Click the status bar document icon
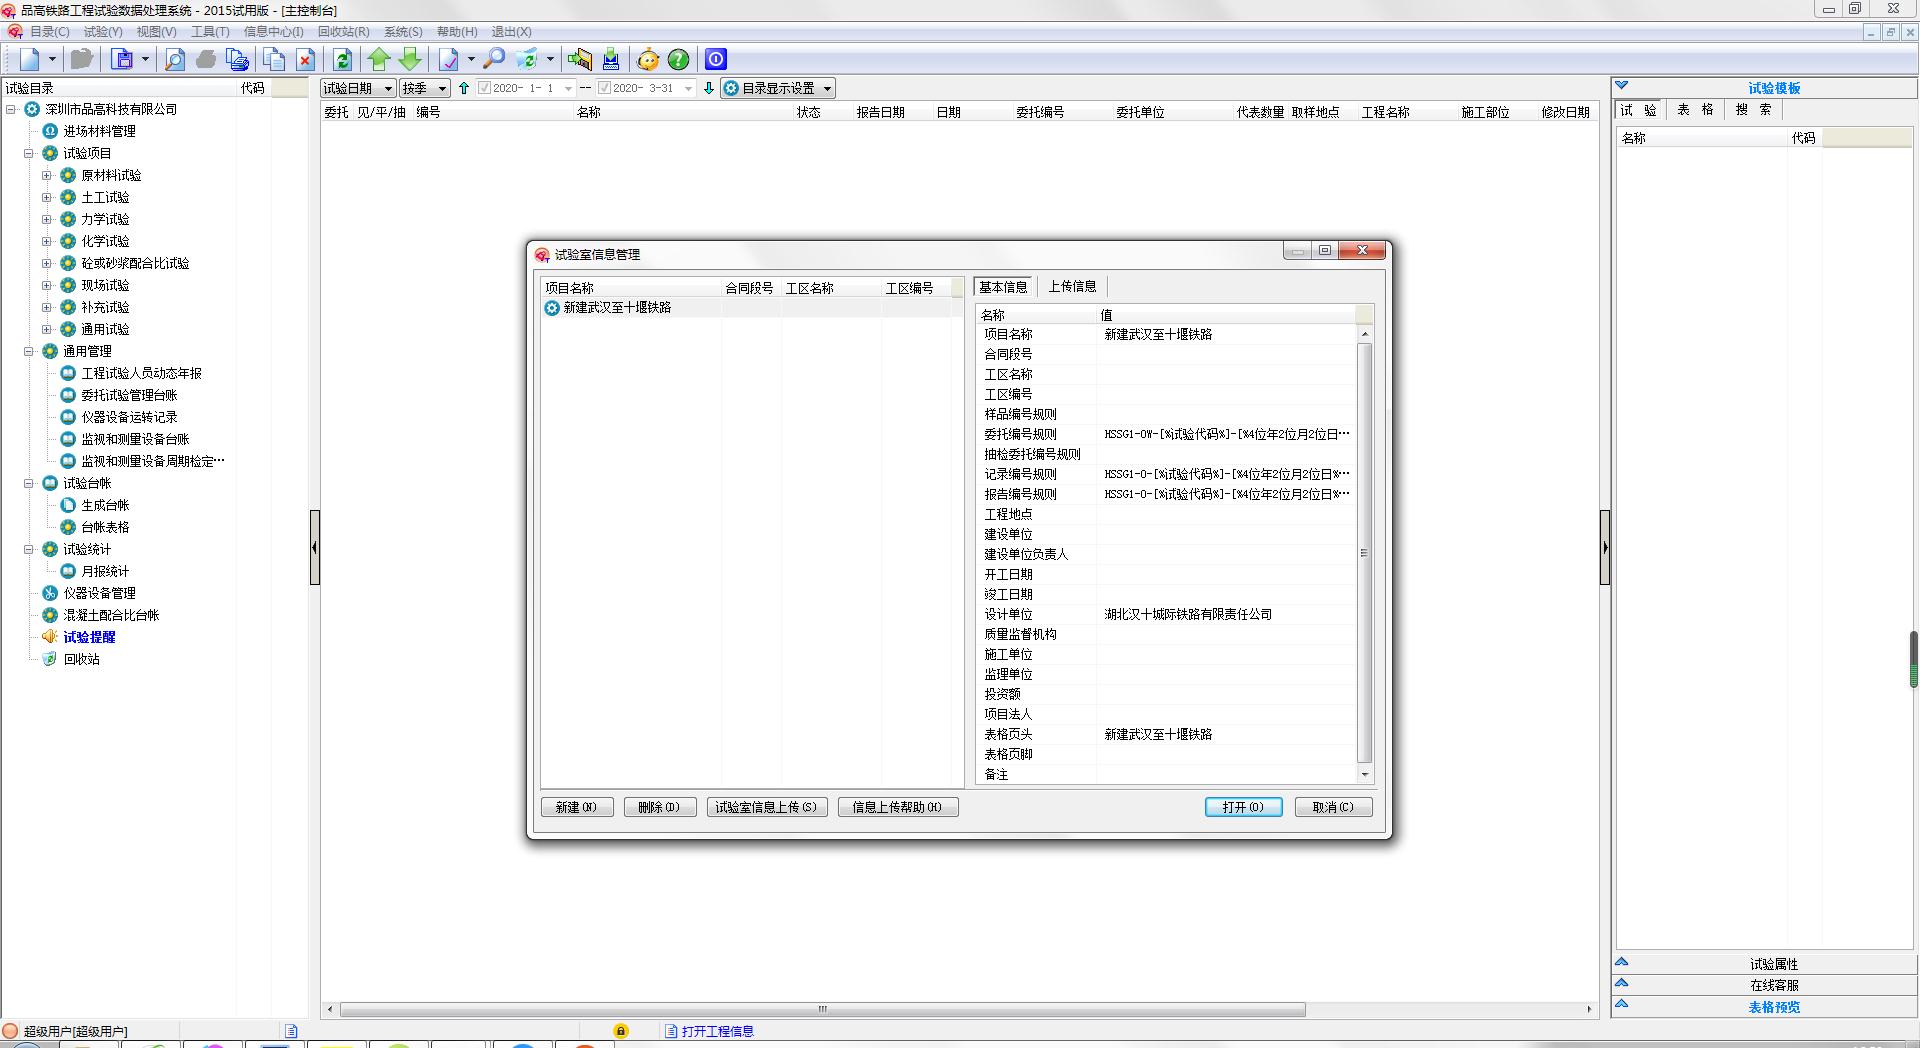The image size is (1920, 1048). click(291, 1031)
